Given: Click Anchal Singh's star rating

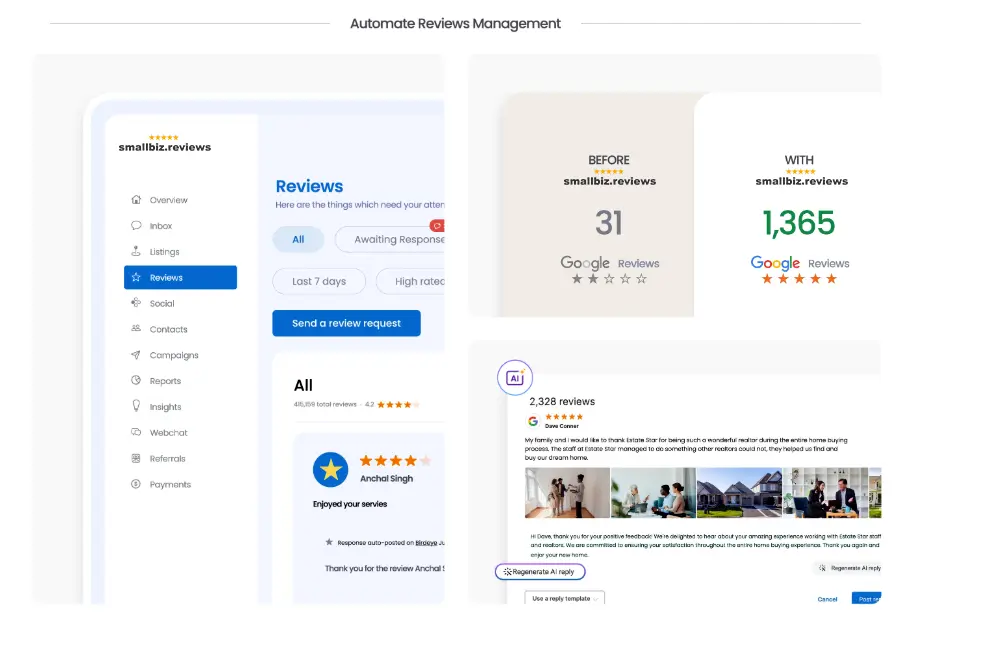Looking at the screenshot, I should (x=395, y=461).
